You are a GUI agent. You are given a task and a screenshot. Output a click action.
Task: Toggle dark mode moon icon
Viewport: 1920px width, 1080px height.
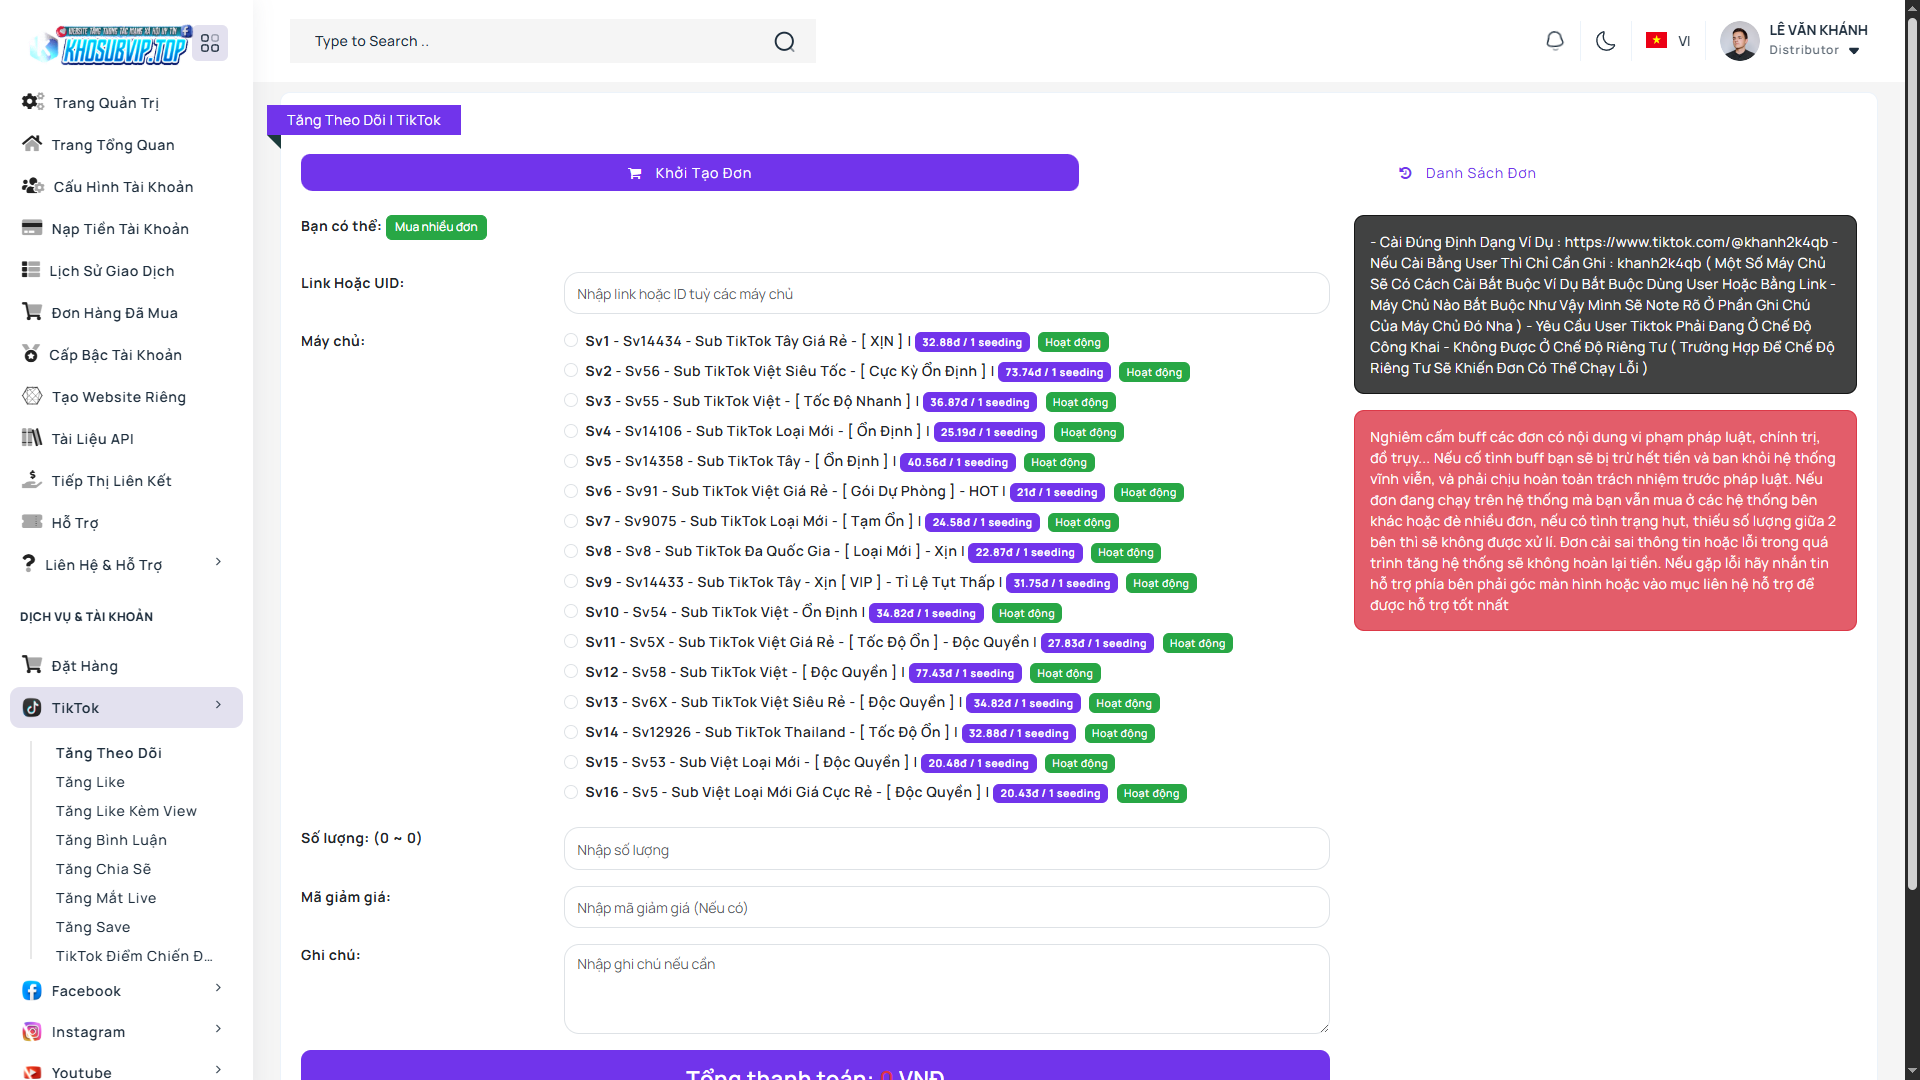1605,41
